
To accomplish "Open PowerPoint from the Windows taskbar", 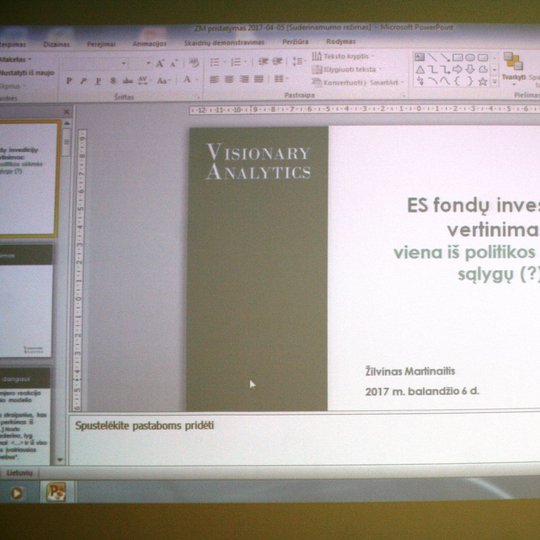I will (x=56, y=491).
